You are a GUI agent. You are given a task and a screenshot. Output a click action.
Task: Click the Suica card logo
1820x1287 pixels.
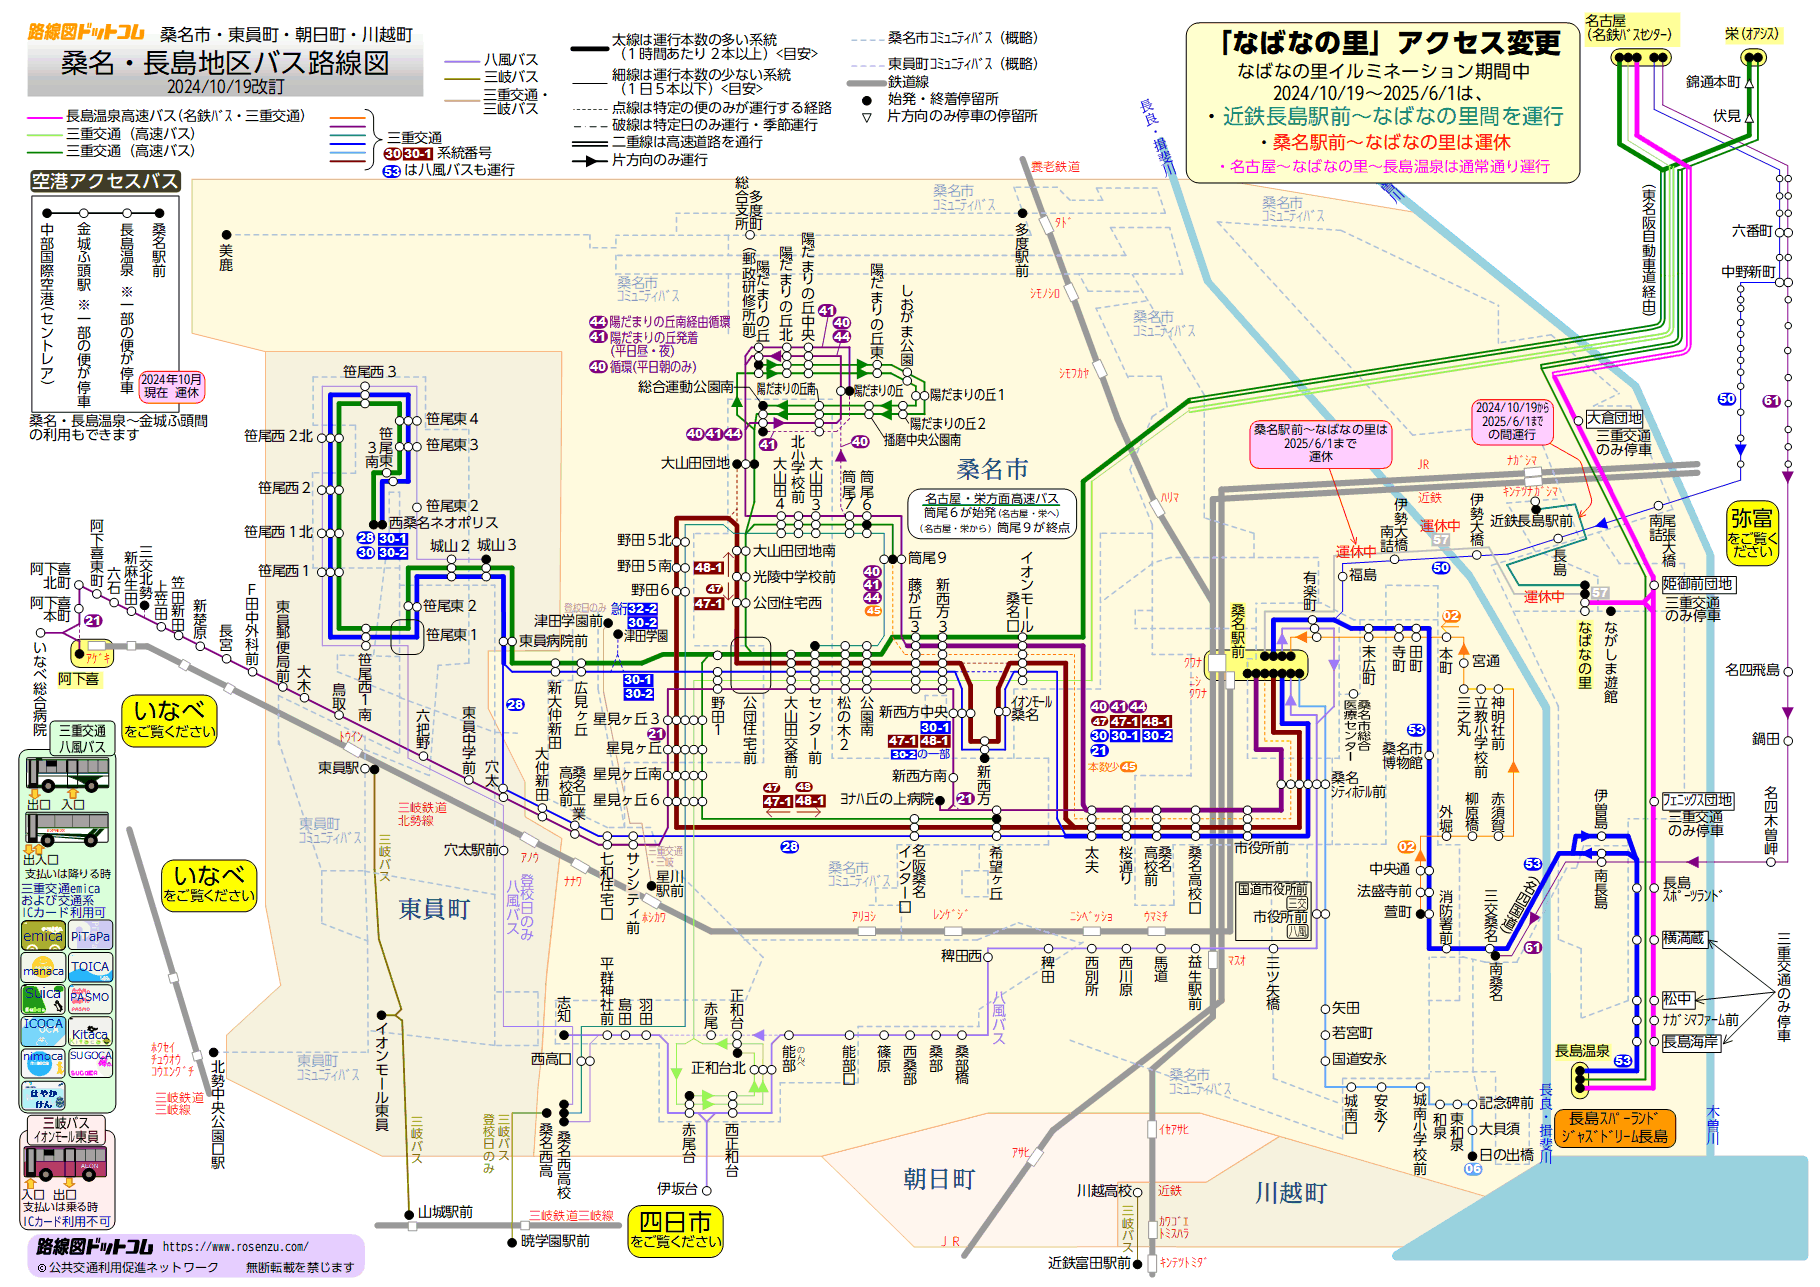[43, 999]
